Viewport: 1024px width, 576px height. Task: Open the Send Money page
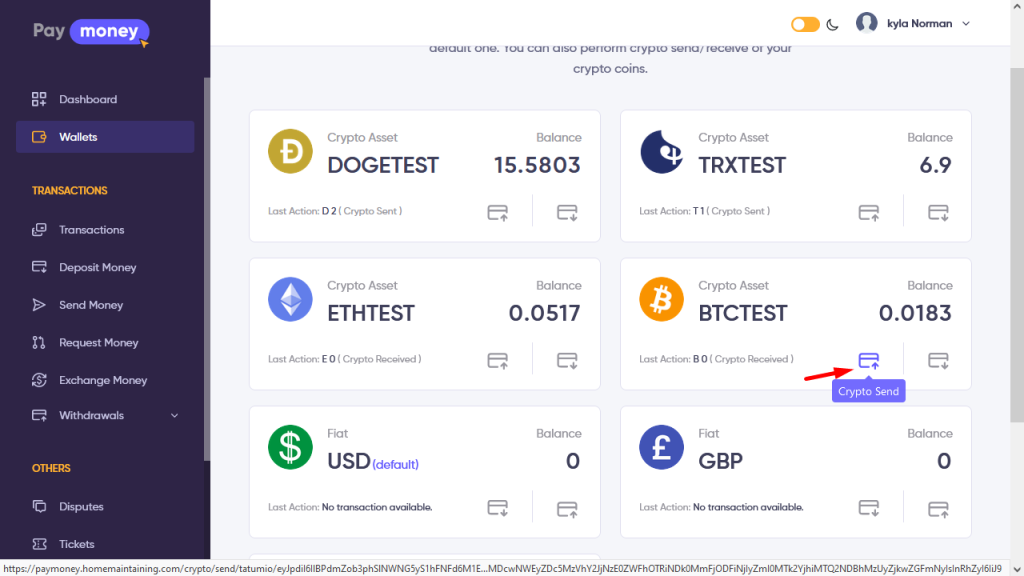click(91, 305)
